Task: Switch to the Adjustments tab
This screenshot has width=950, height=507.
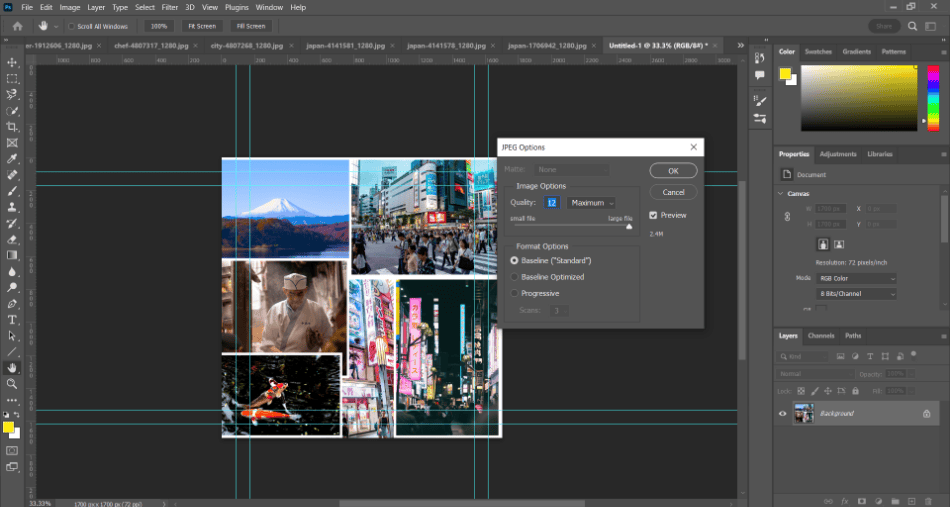Action: 838,154
